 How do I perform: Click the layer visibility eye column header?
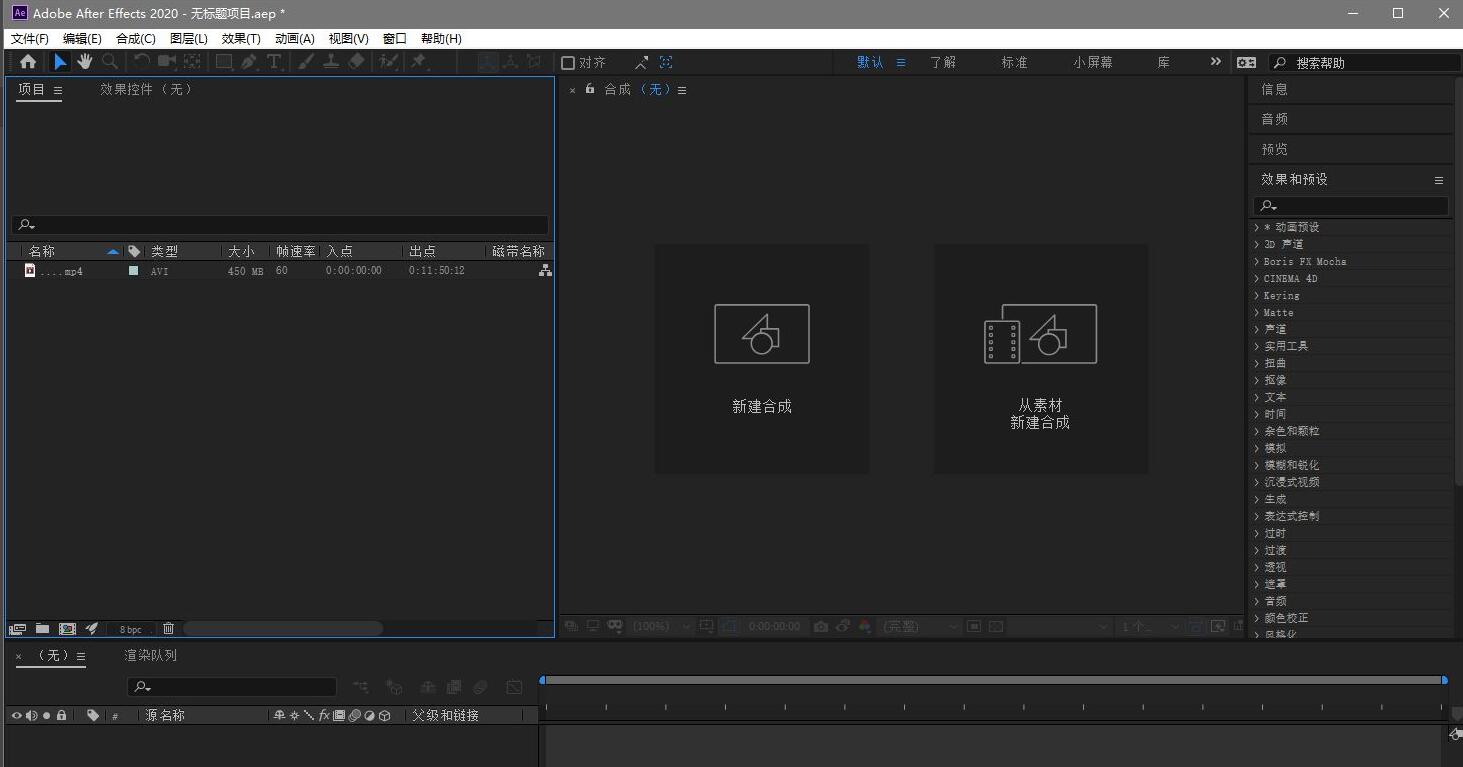click(14, 715)
